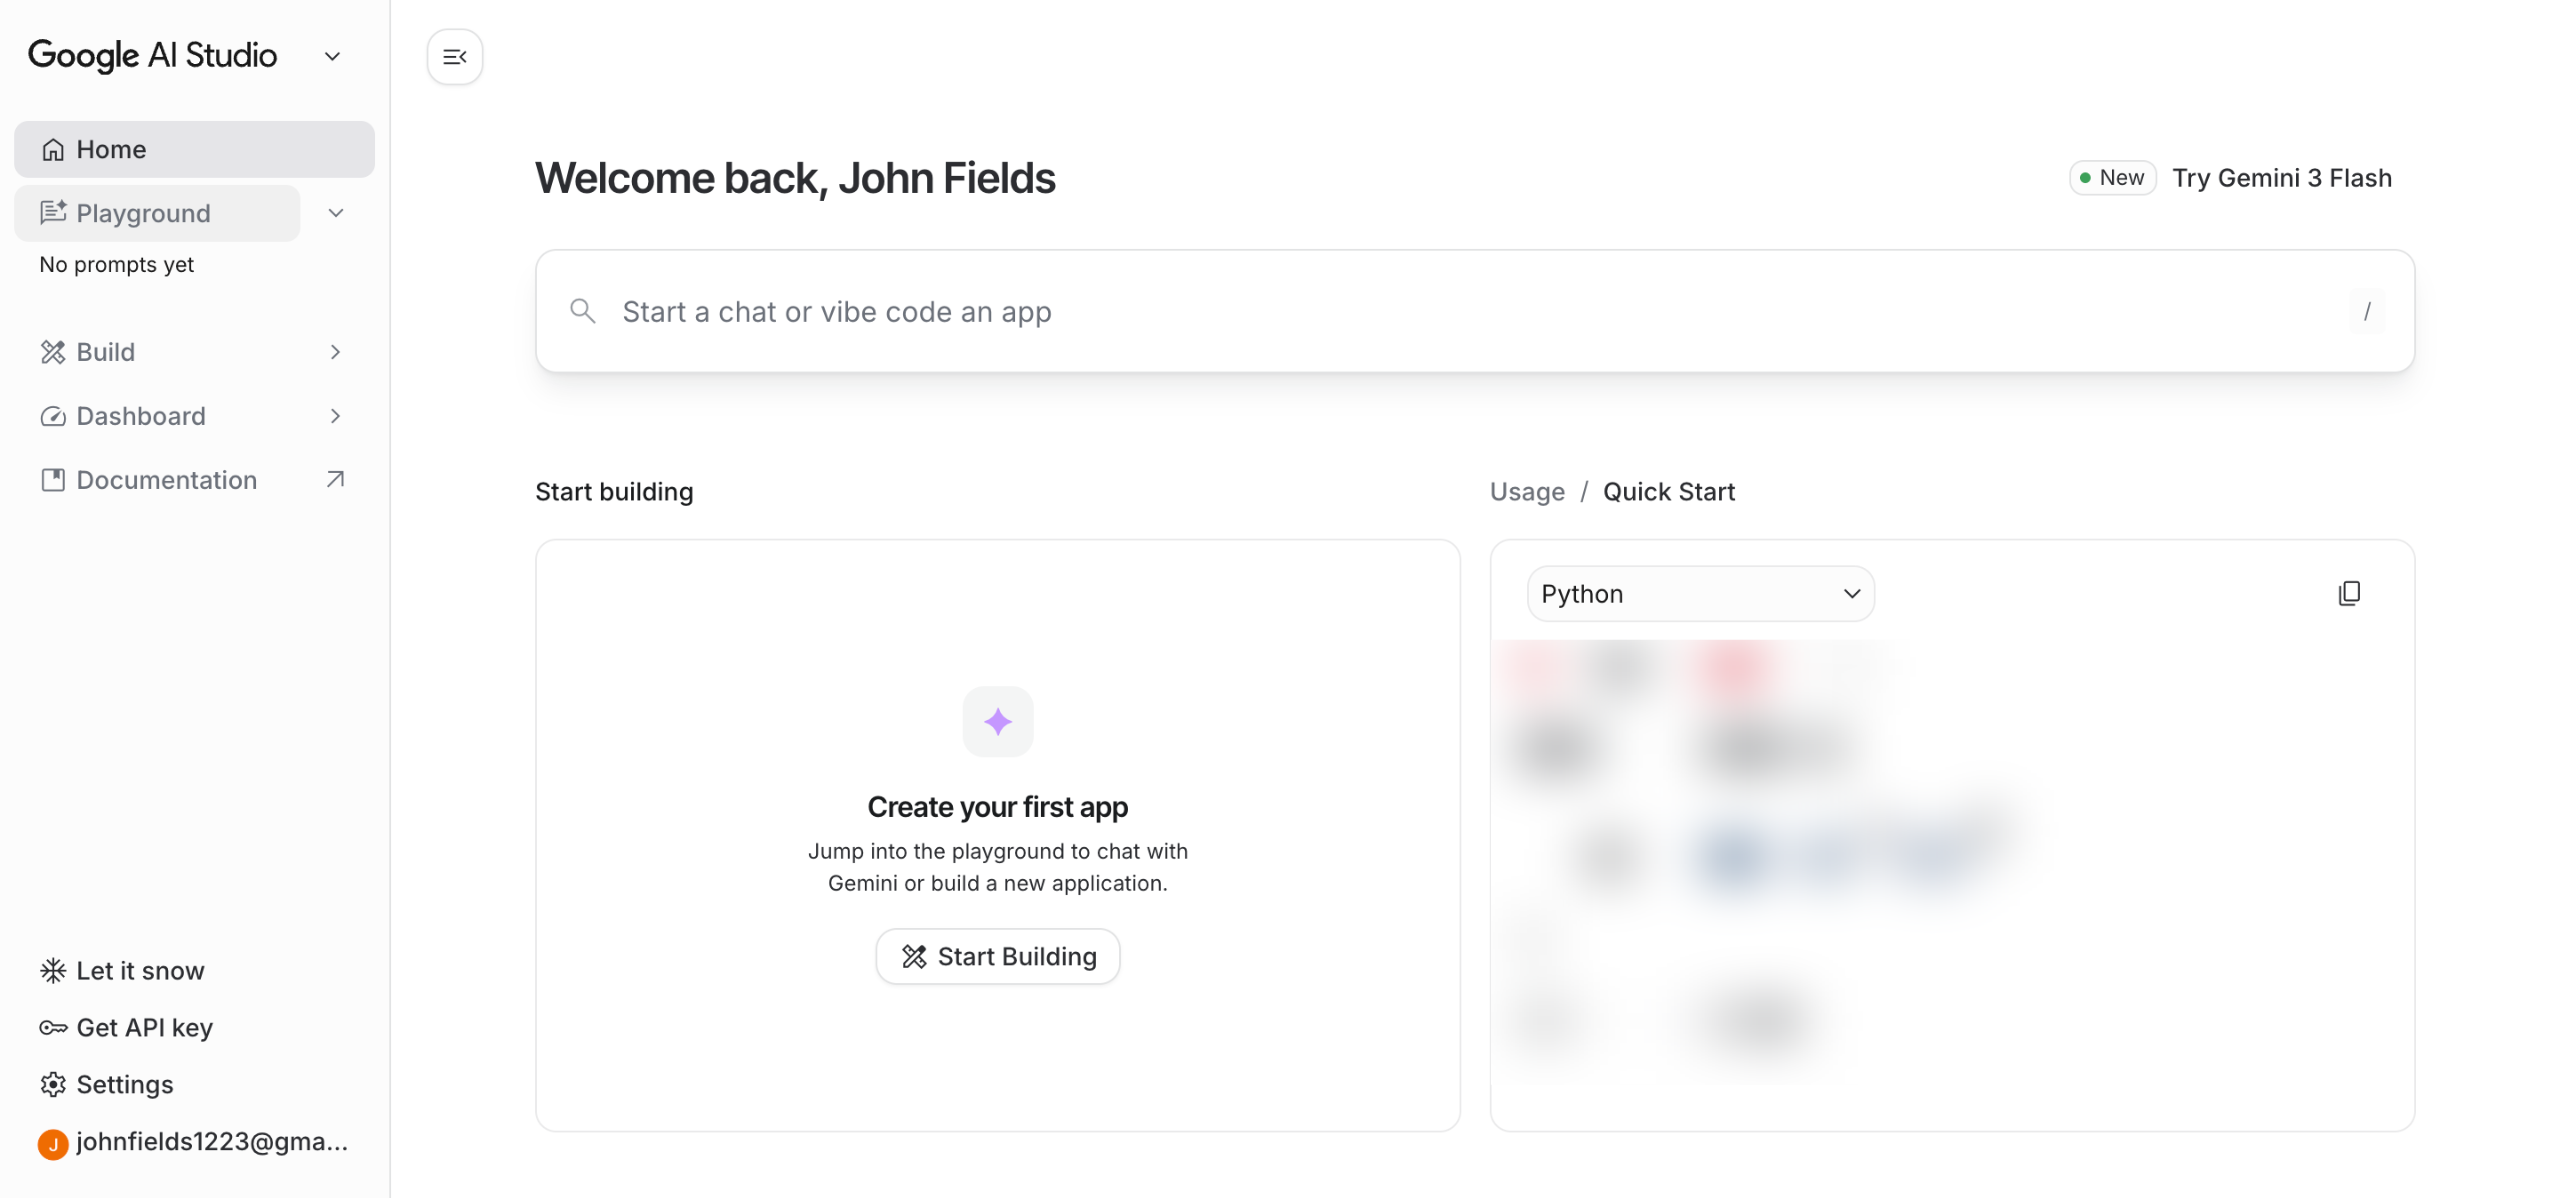Open Documentation external link arrow

click(335, 480)
